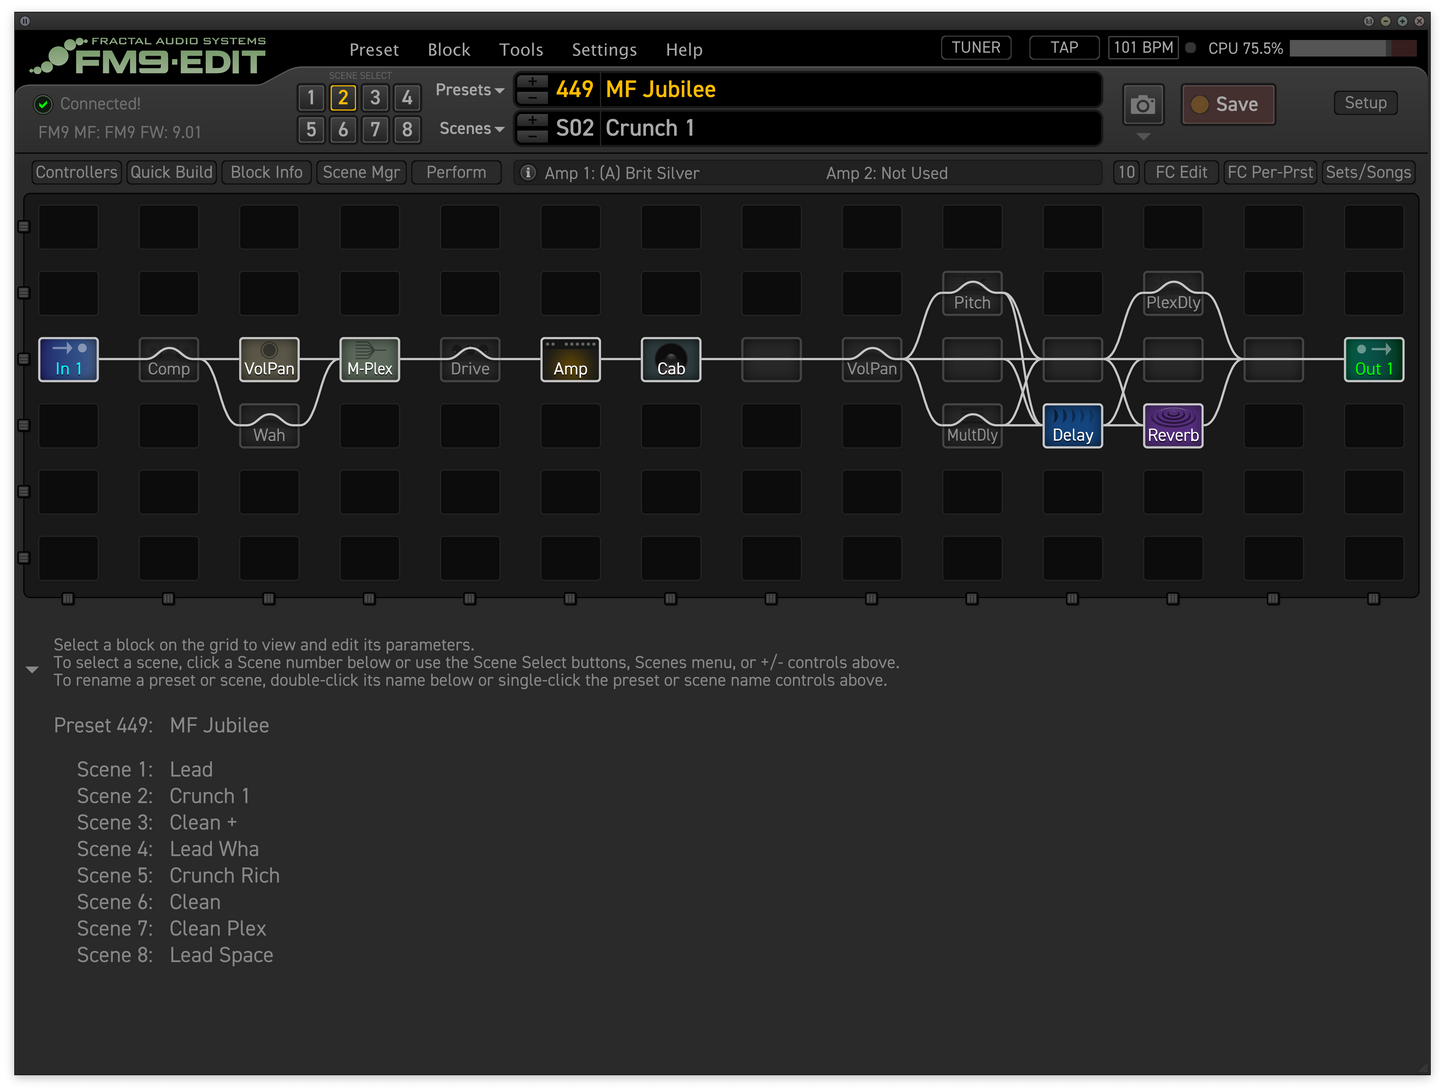
Task: Click the camera snapshot icon
Action: tap(1143, 105)
